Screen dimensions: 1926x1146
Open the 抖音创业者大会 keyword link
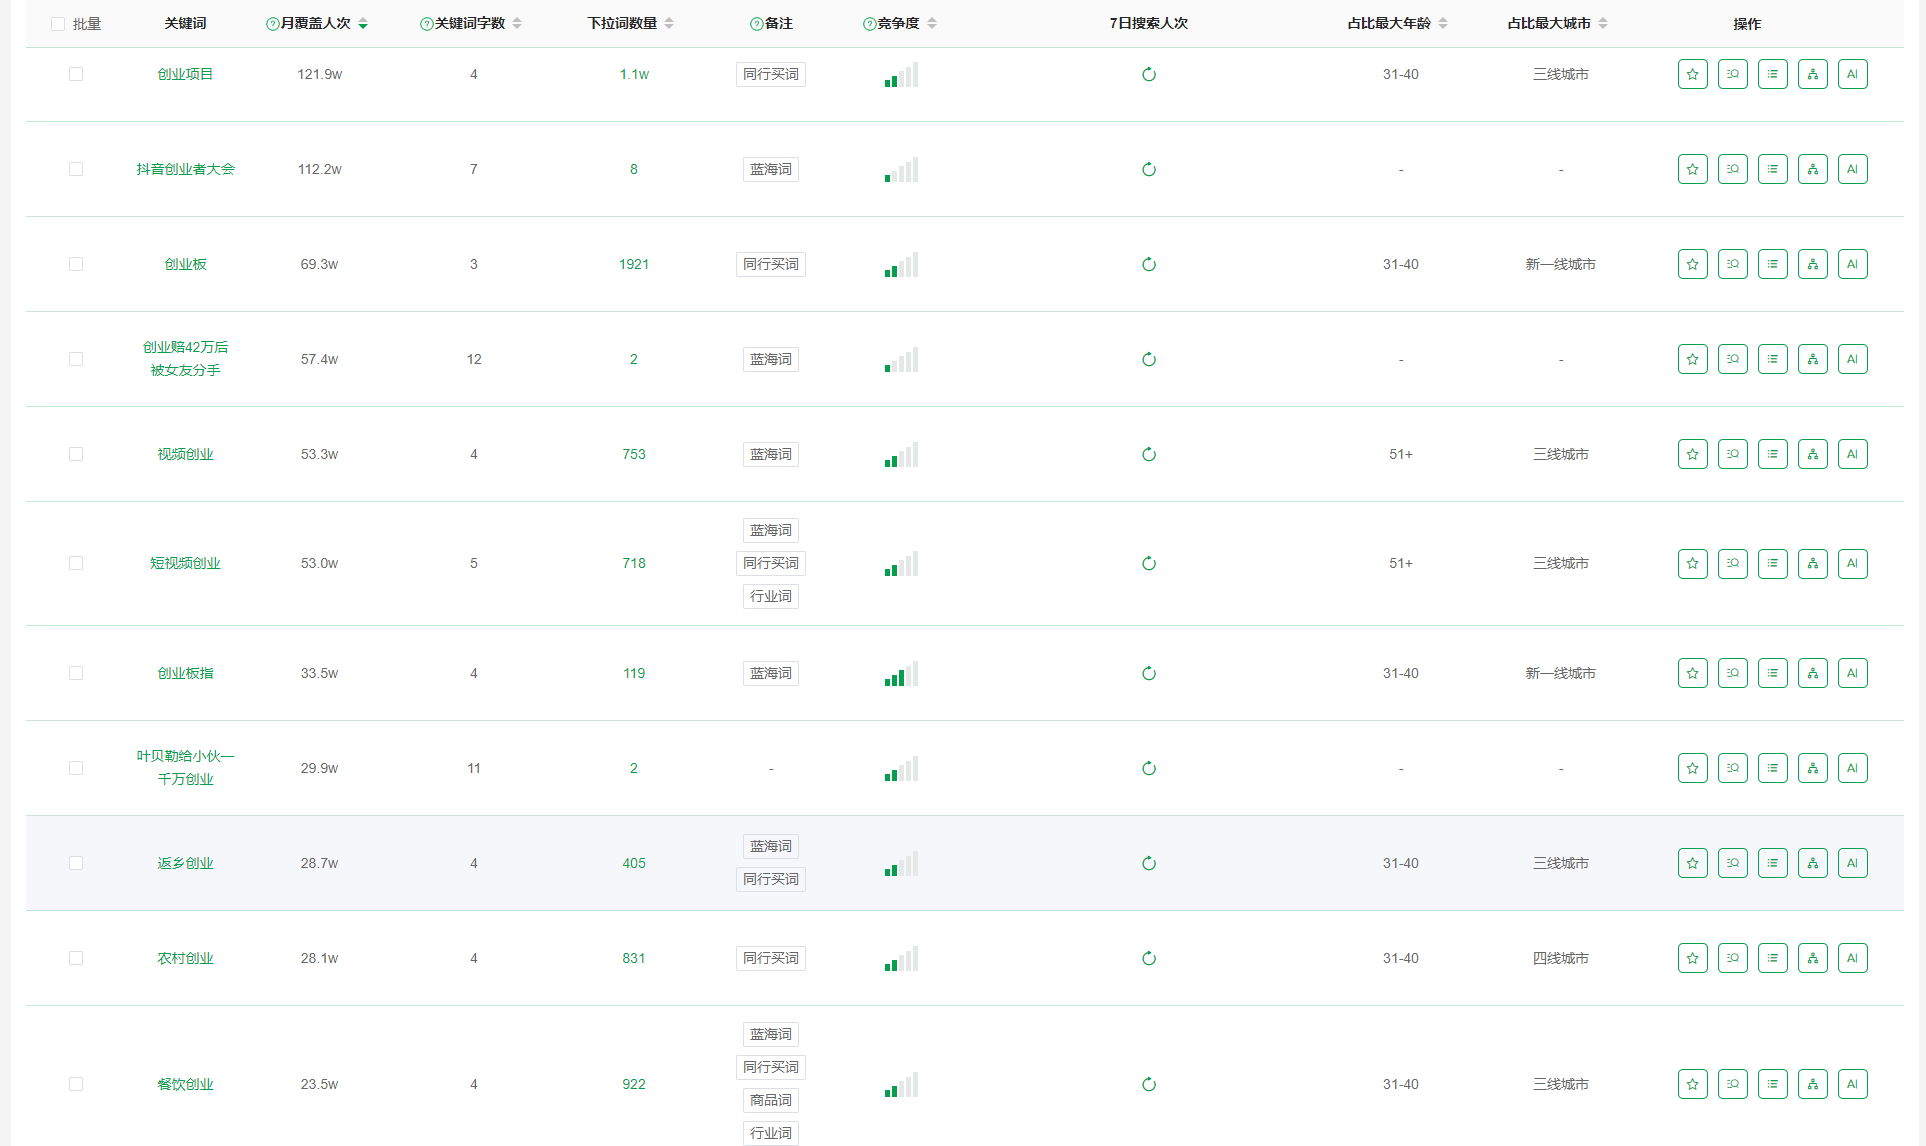tap(185, 169)
